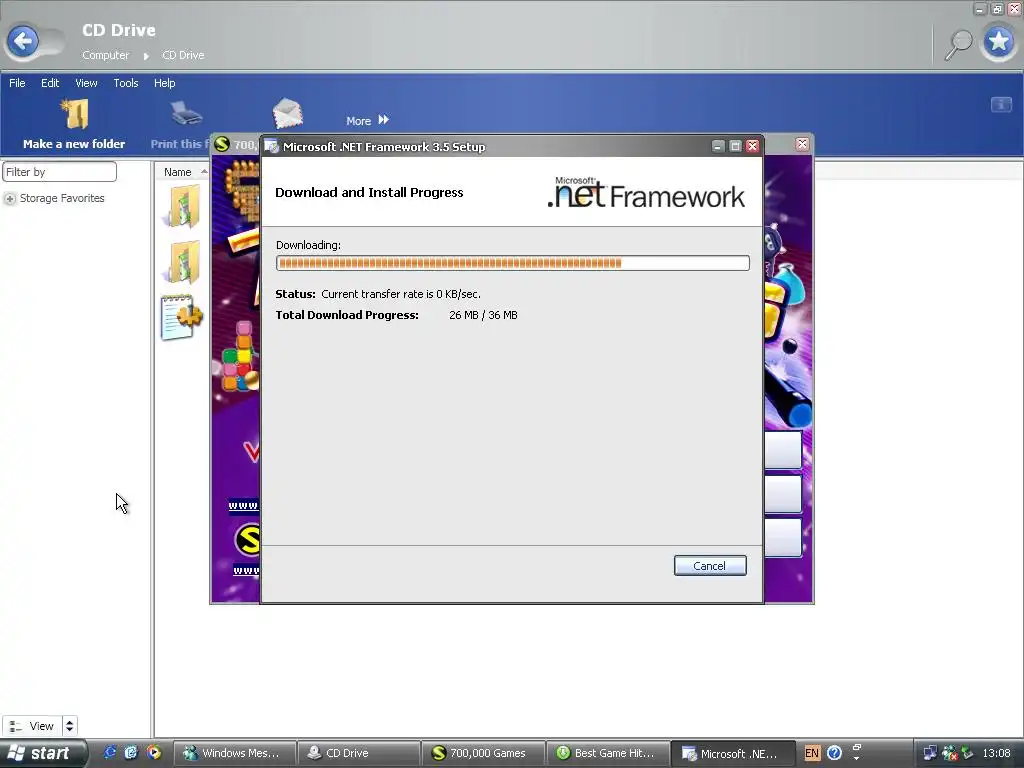Screen dimensions: 1024x768
Task: Switch to Best Game Hits taskbar button
Action: click(607, 753)
